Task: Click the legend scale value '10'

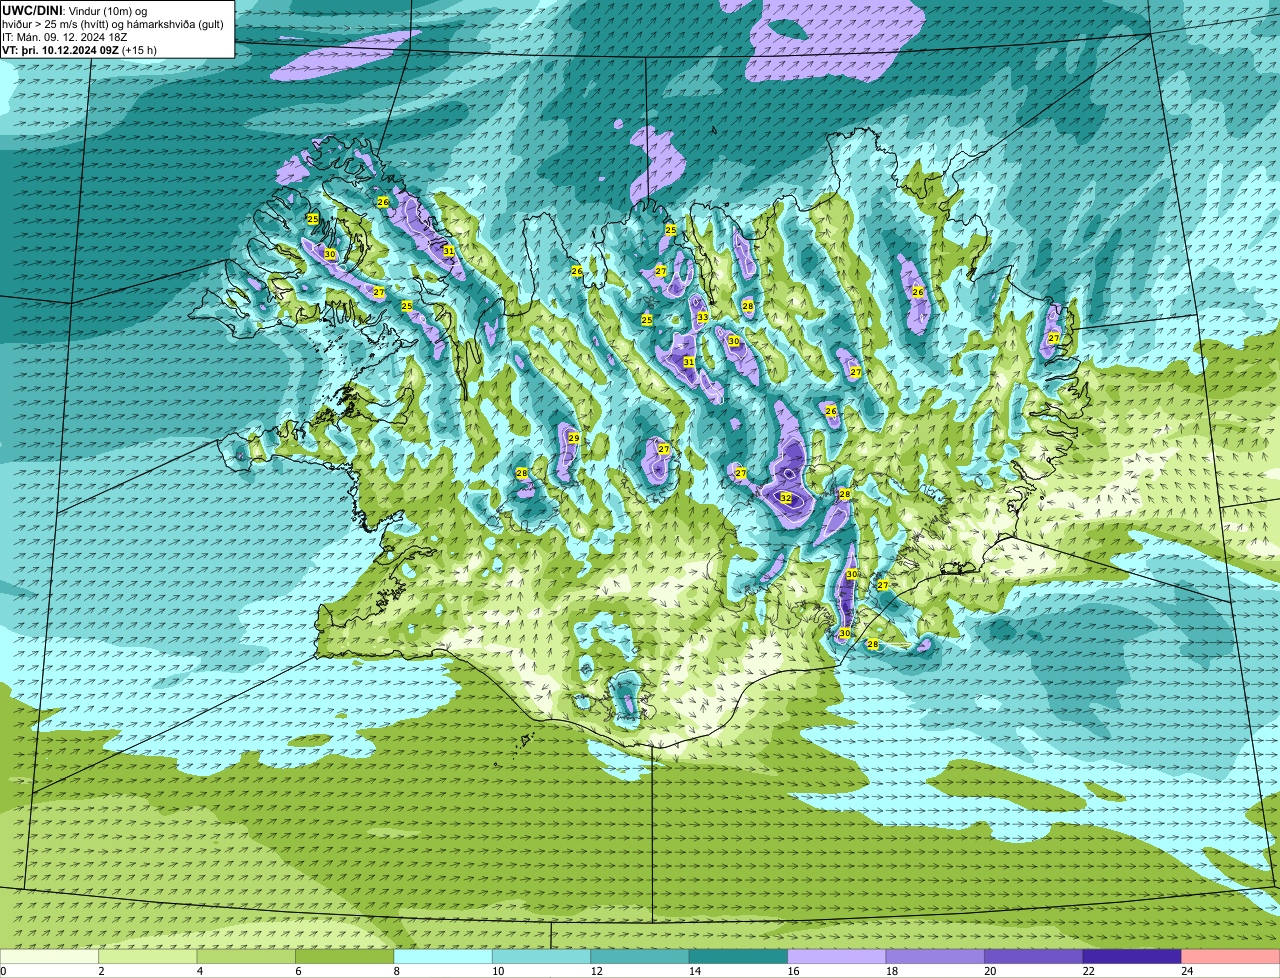Action: coord(498,971)
